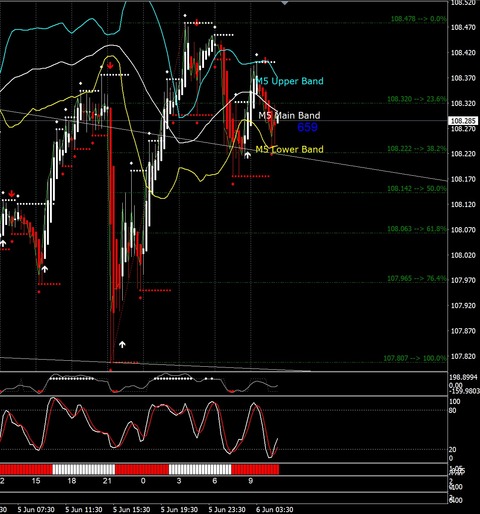Click 108.370 on the price scale
Viewport: 480px width, 514px height.
tap(463, 78)
